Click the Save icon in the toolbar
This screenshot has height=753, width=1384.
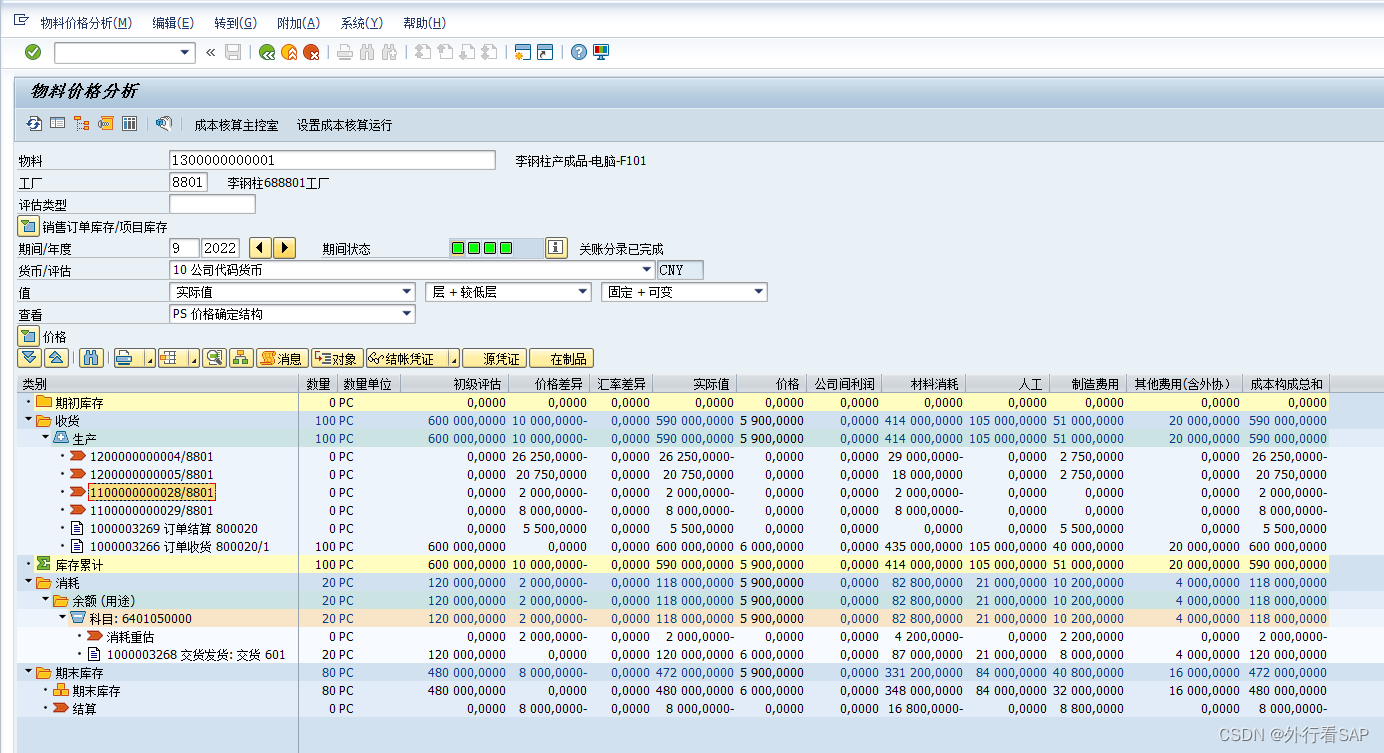pyautogui.click(x=233, y=53)
